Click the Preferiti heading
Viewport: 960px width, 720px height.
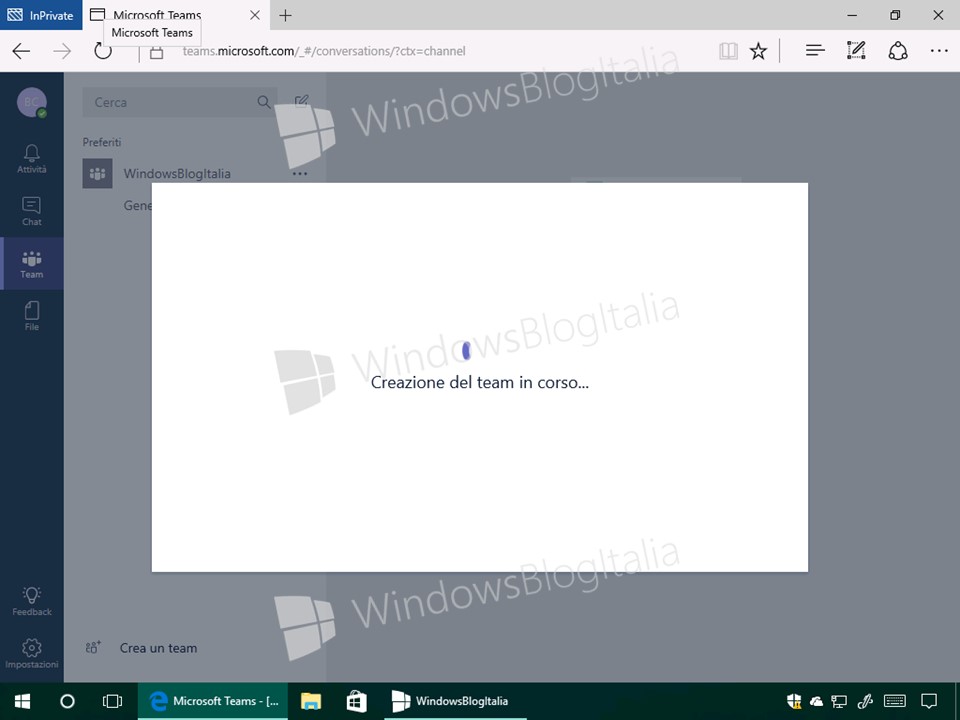click(x=102, y=142)
